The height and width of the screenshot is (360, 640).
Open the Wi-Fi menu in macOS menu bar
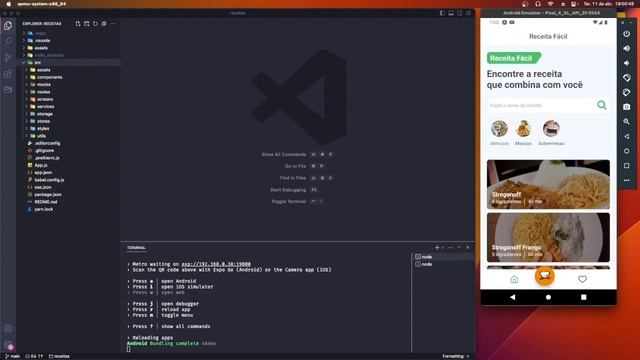(550, 4)
